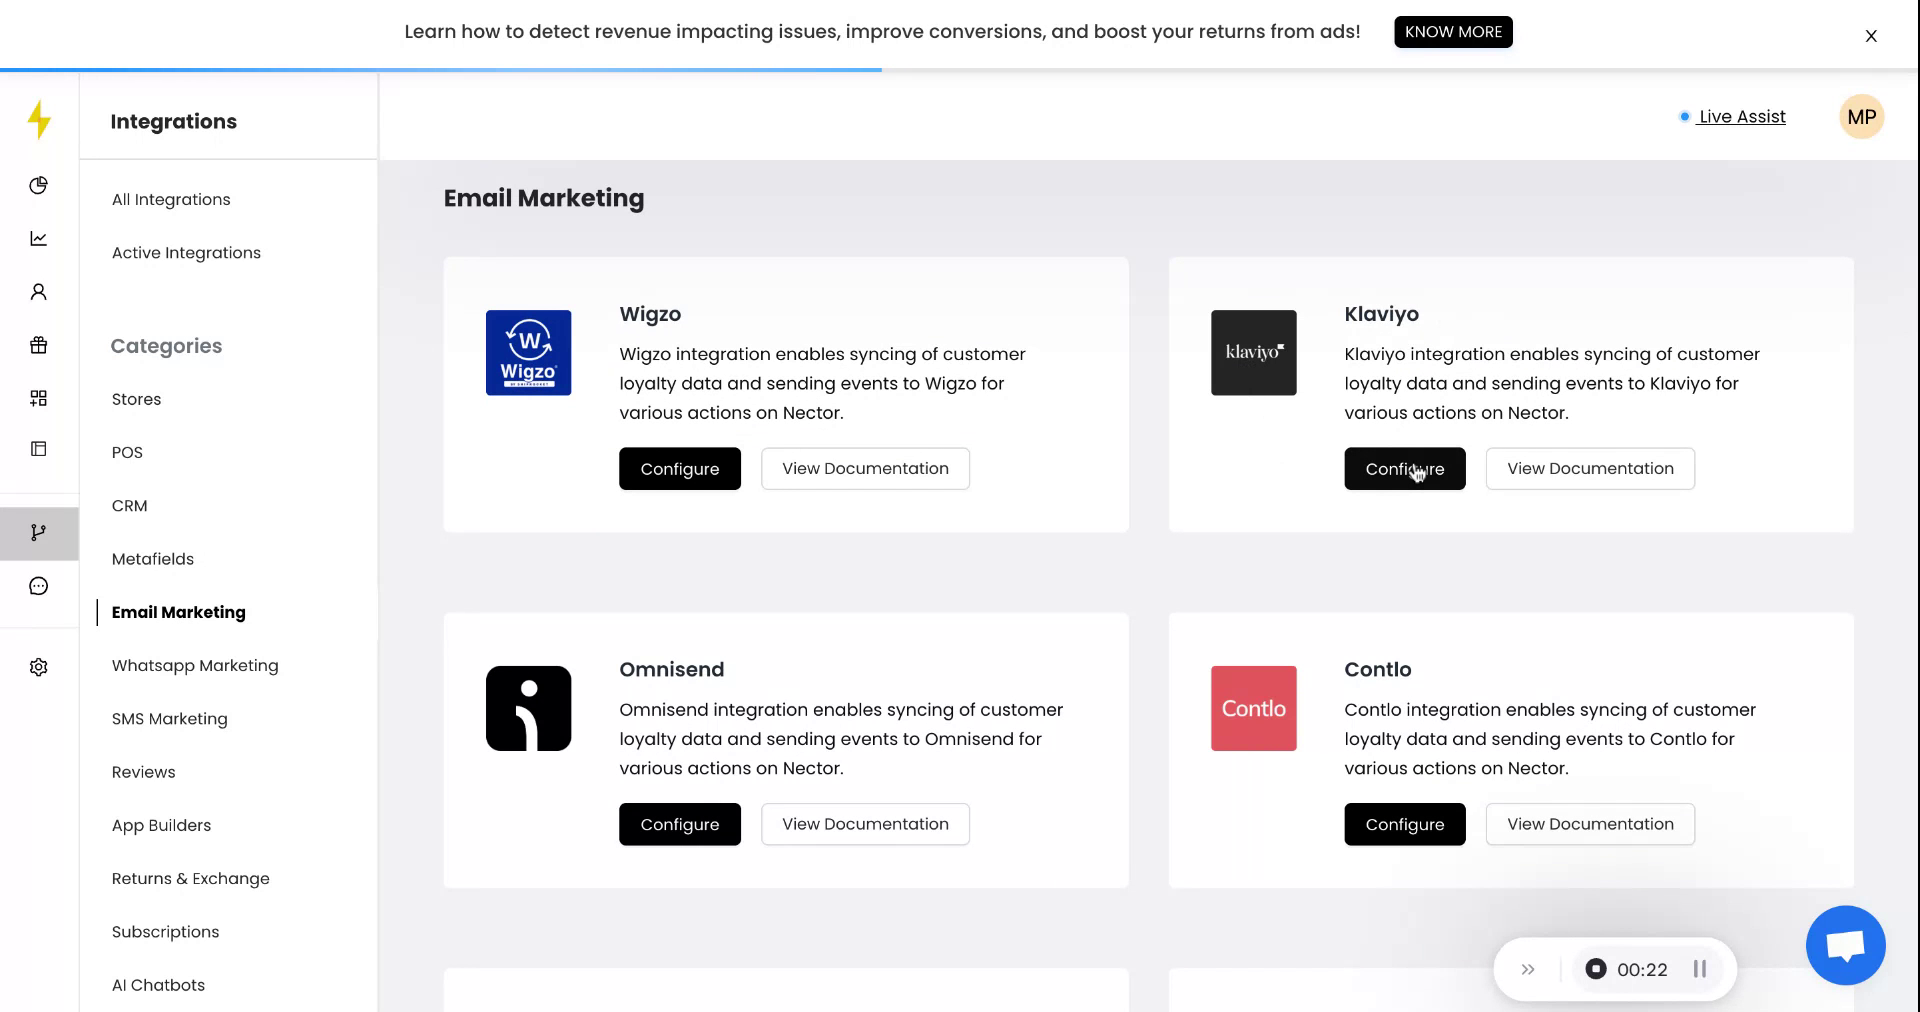Dismiss the top announcement banner
The height and width of the screenshot is (1012, 1920).
click(x=1871, y=36)
